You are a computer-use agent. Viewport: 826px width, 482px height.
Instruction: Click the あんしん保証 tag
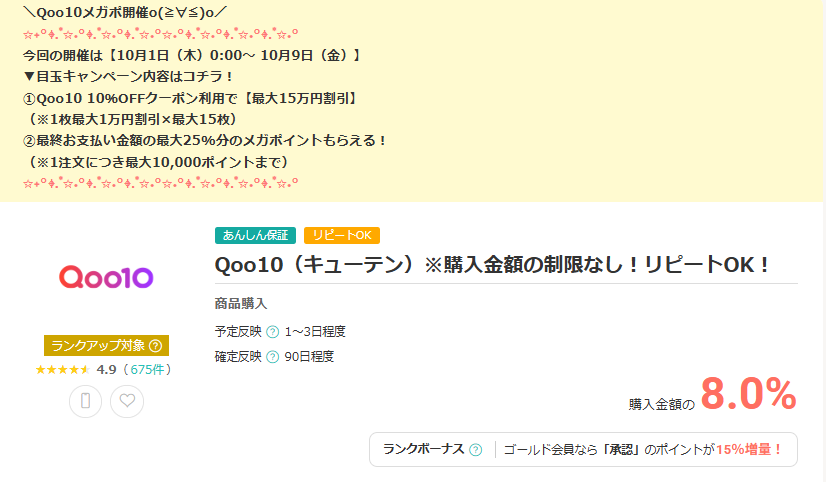(255, 235)
